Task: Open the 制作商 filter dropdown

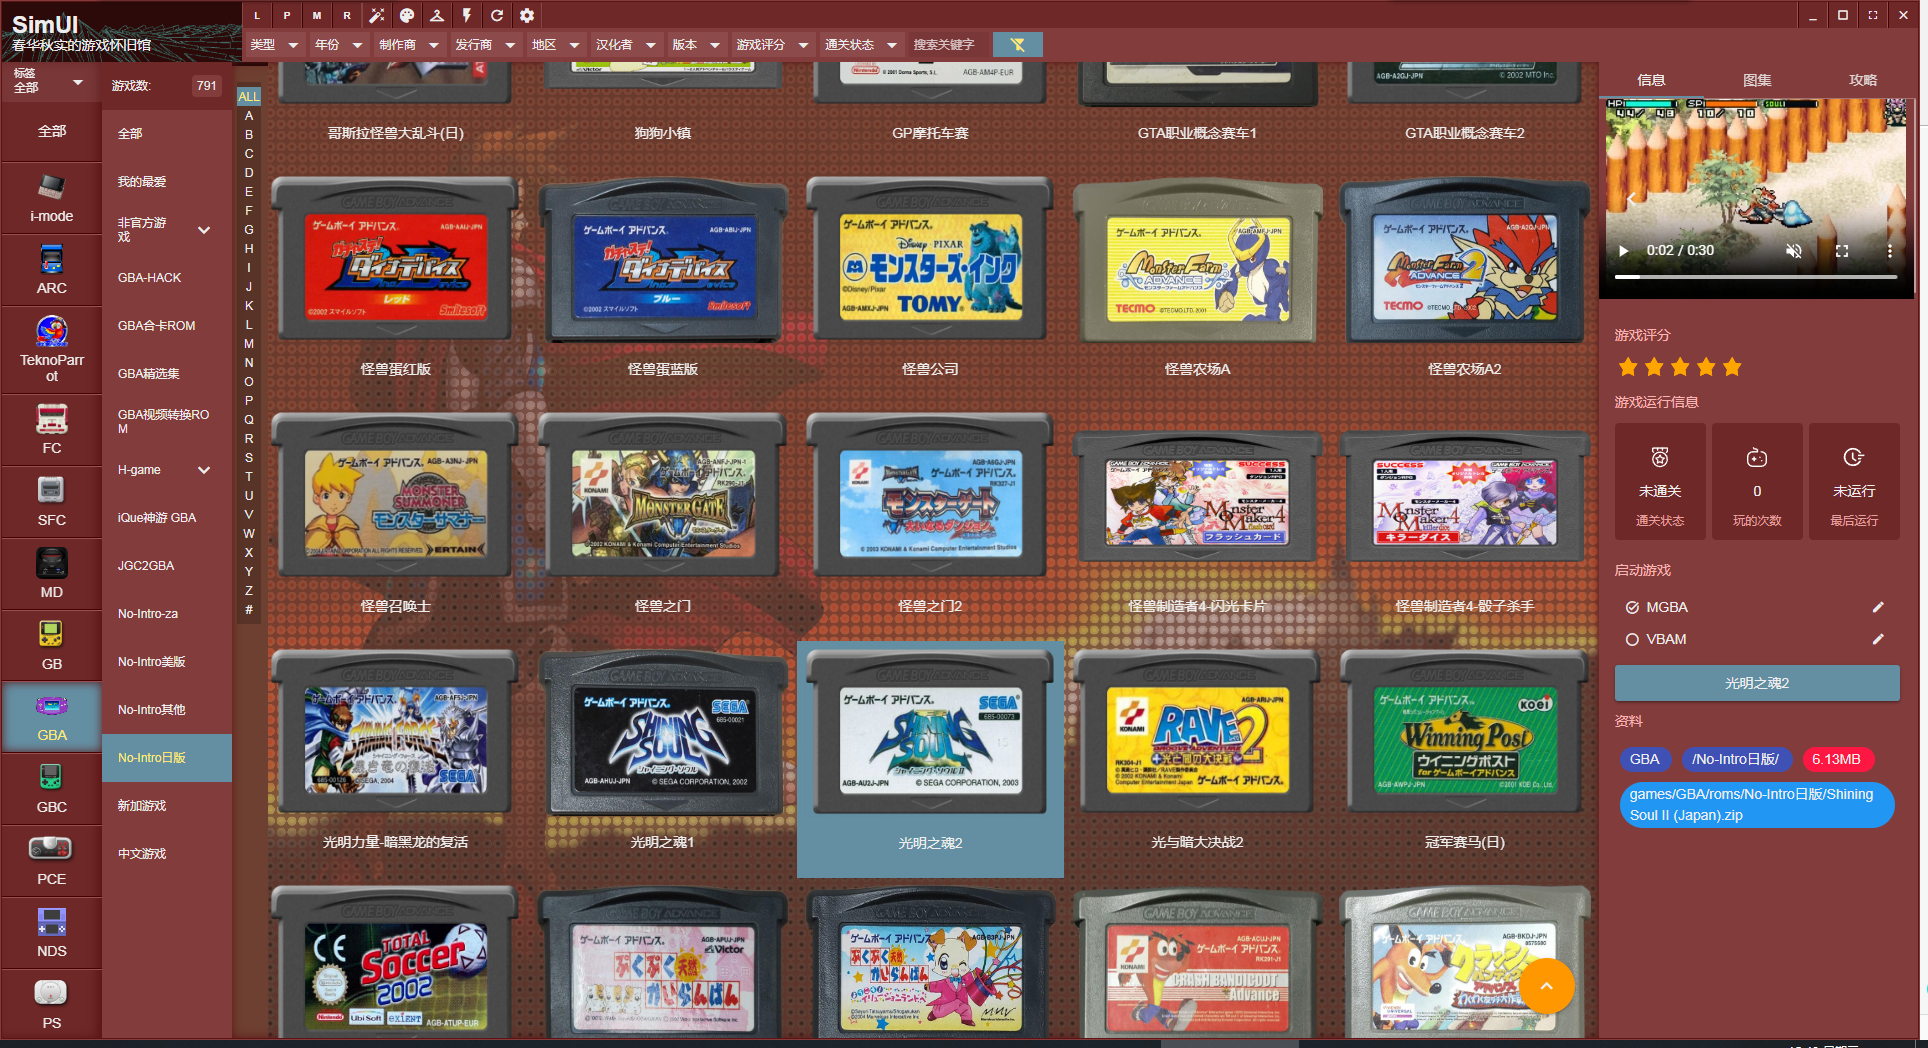Action: pos(410,45)
